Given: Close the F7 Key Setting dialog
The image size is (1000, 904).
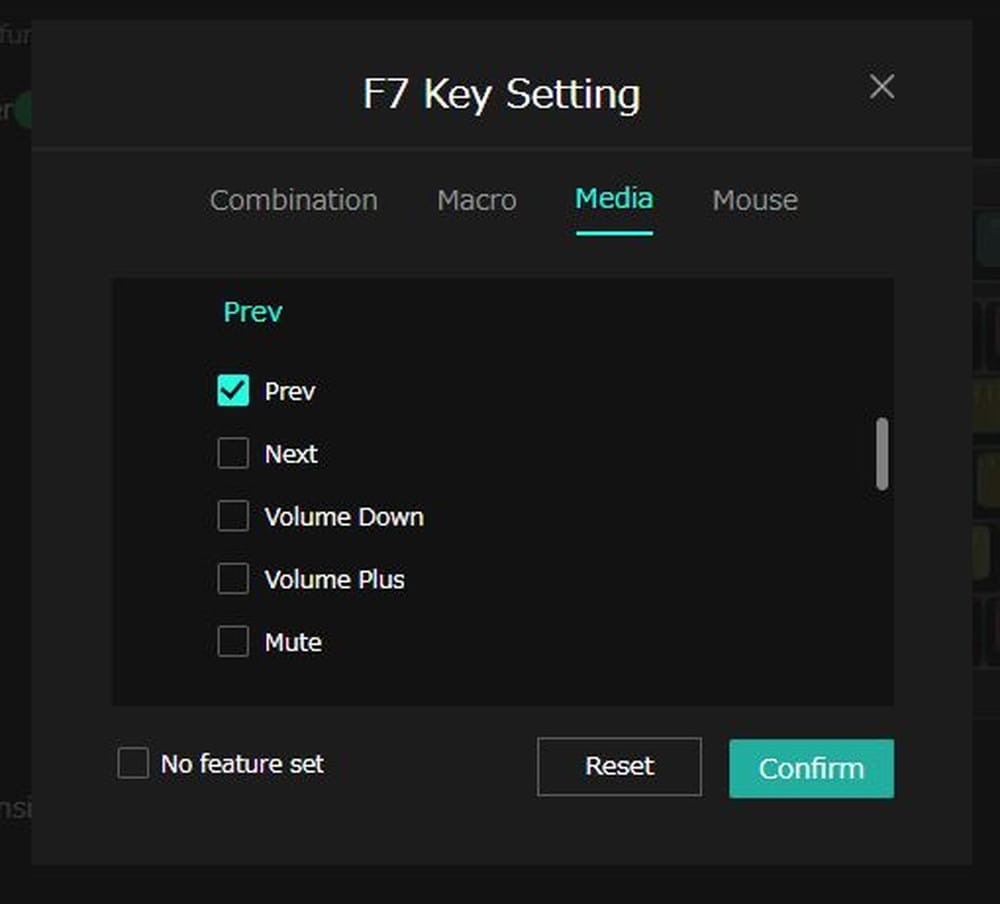Looking at the screenshot, I should tap(881, 87).
